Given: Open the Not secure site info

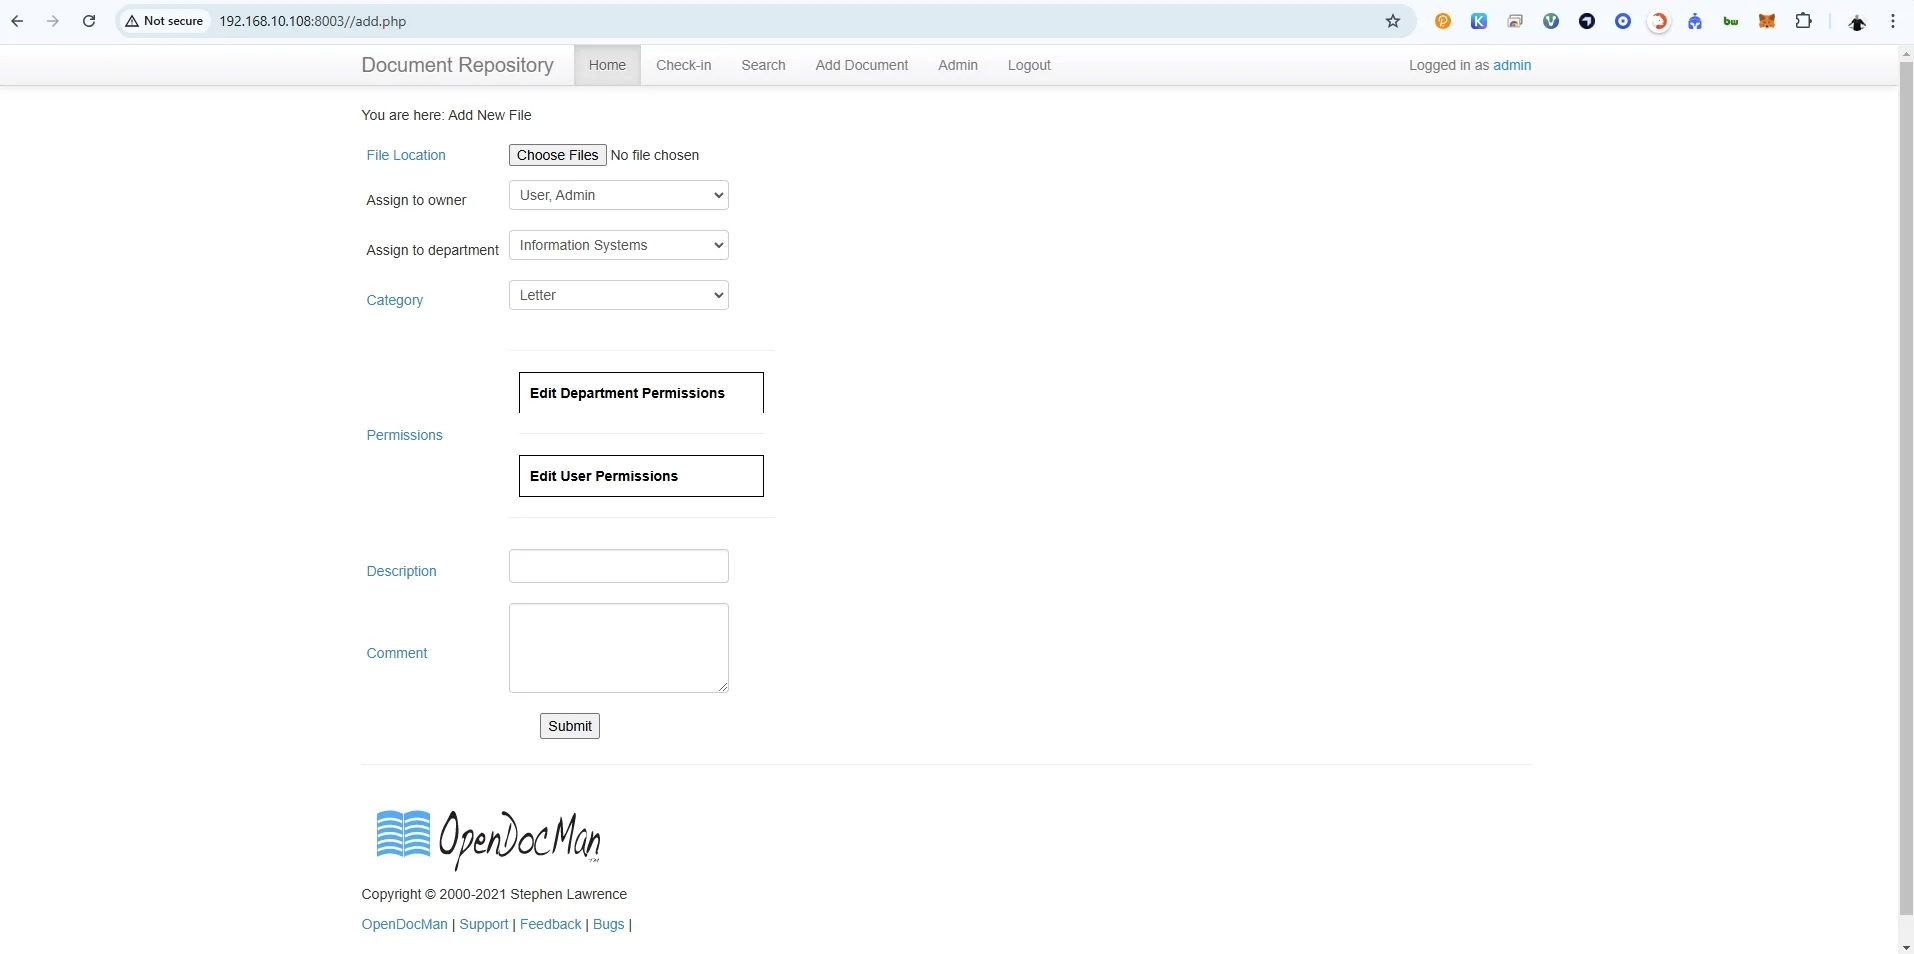Looking at the screenshot, I should click(x=165, y=21).
